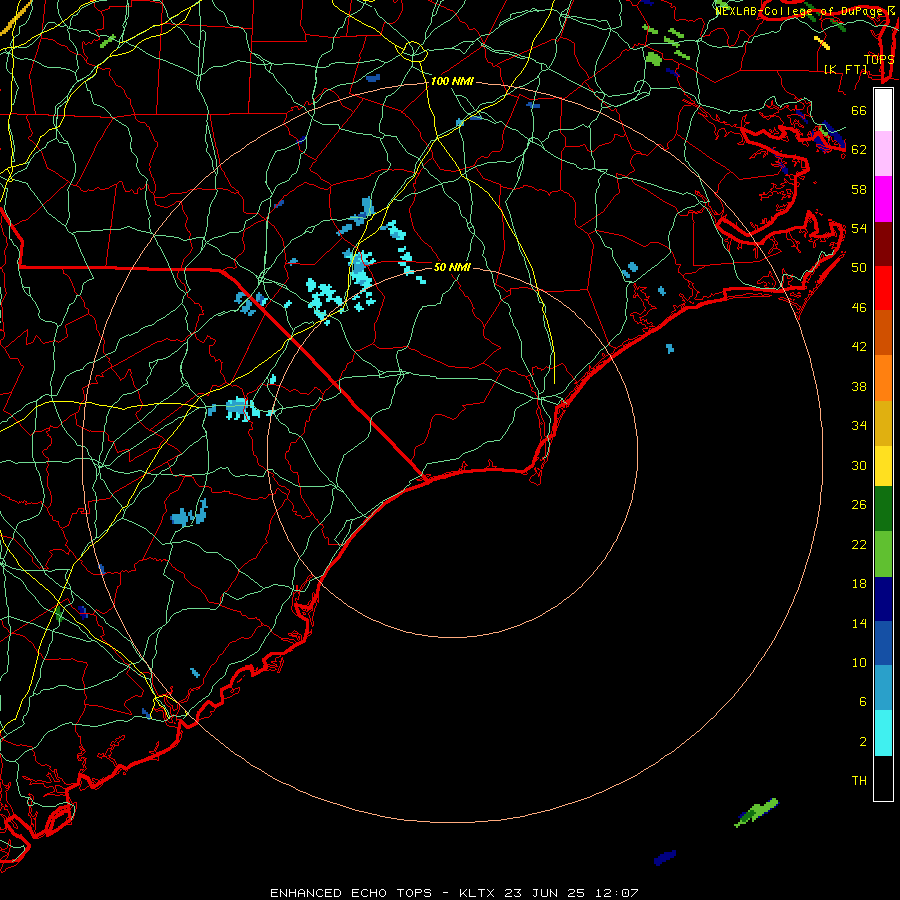The image size is (900, 900).
Task: Pick the light green legend swatch
Action: click(883, 554)
